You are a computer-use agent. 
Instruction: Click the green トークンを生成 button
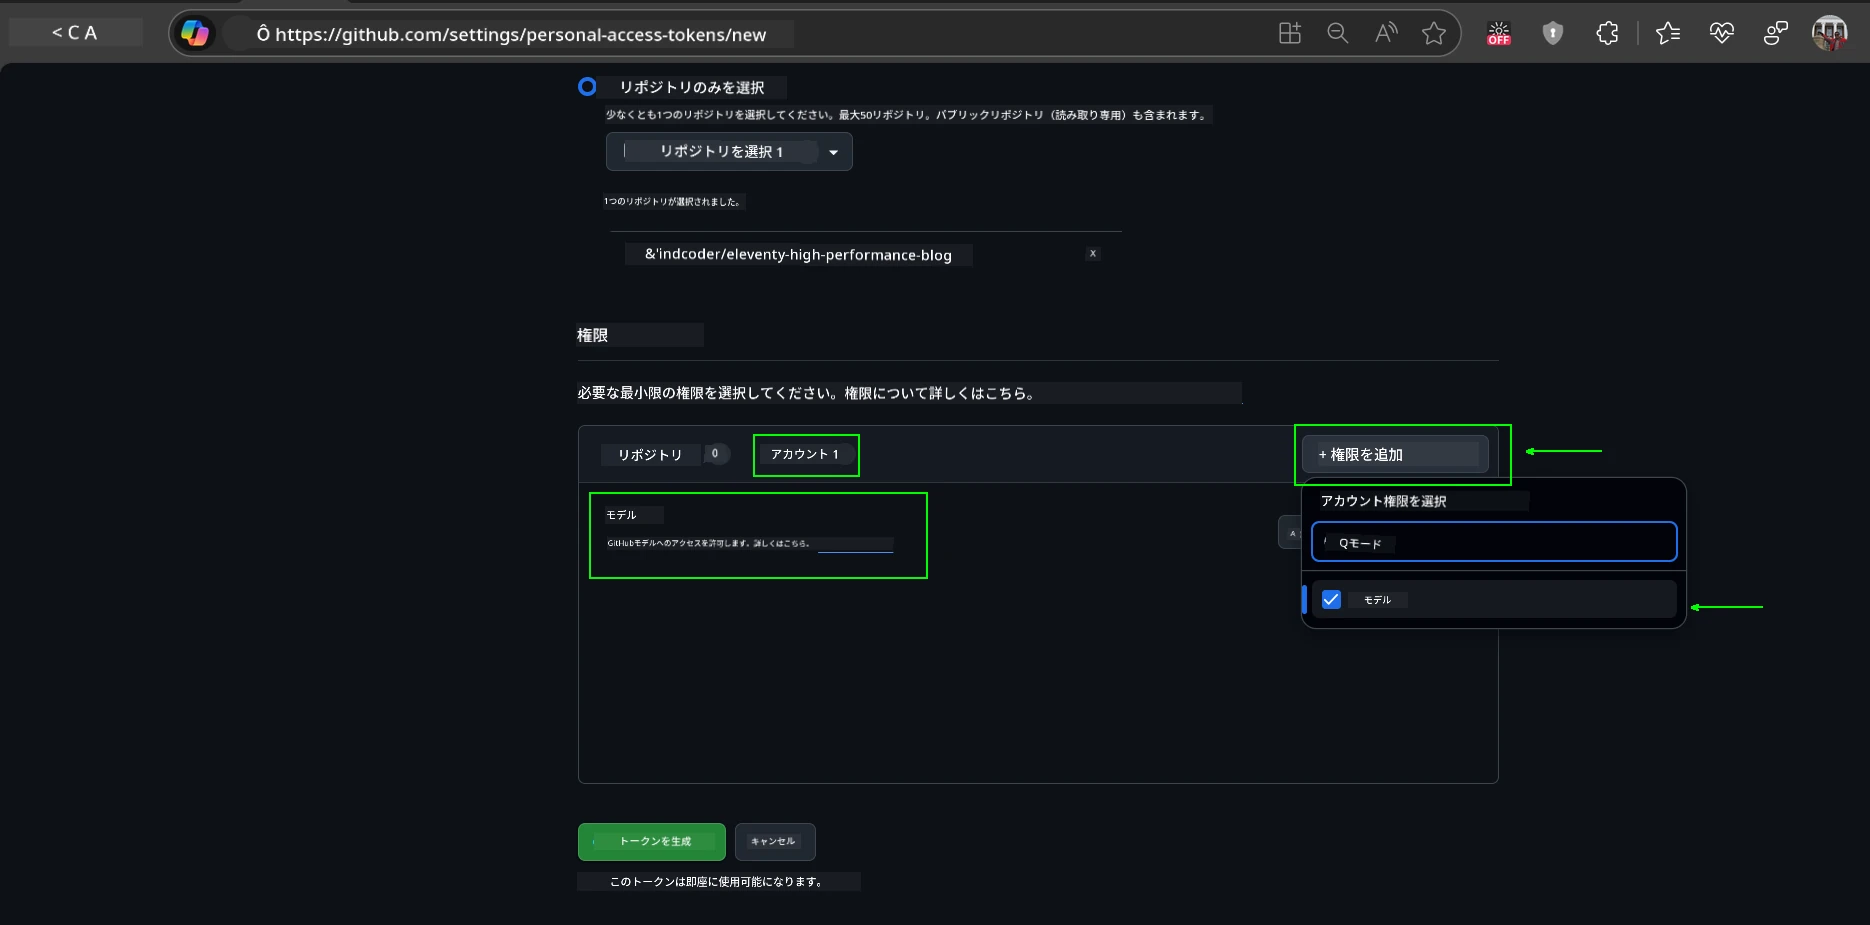click(652, 842)
